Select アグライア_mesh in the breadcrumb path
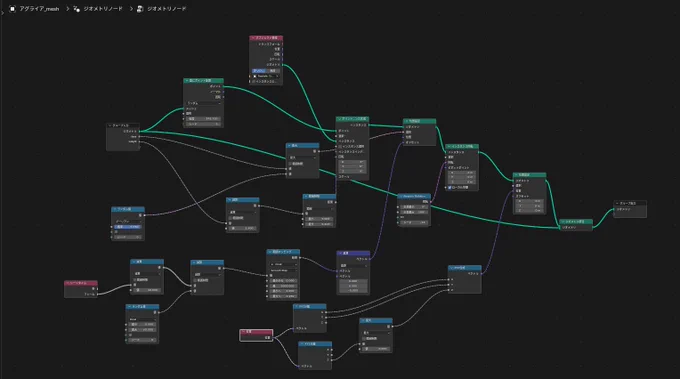 (x=39, y=9)
